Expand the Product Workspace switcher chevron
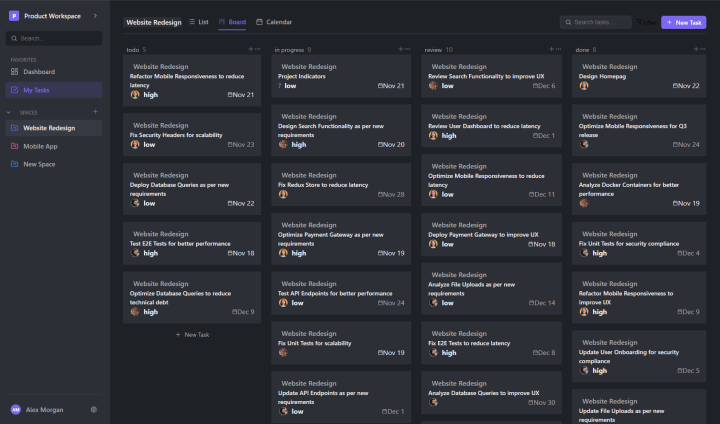The height and width of the screenshot is (424, 720). 95,16
